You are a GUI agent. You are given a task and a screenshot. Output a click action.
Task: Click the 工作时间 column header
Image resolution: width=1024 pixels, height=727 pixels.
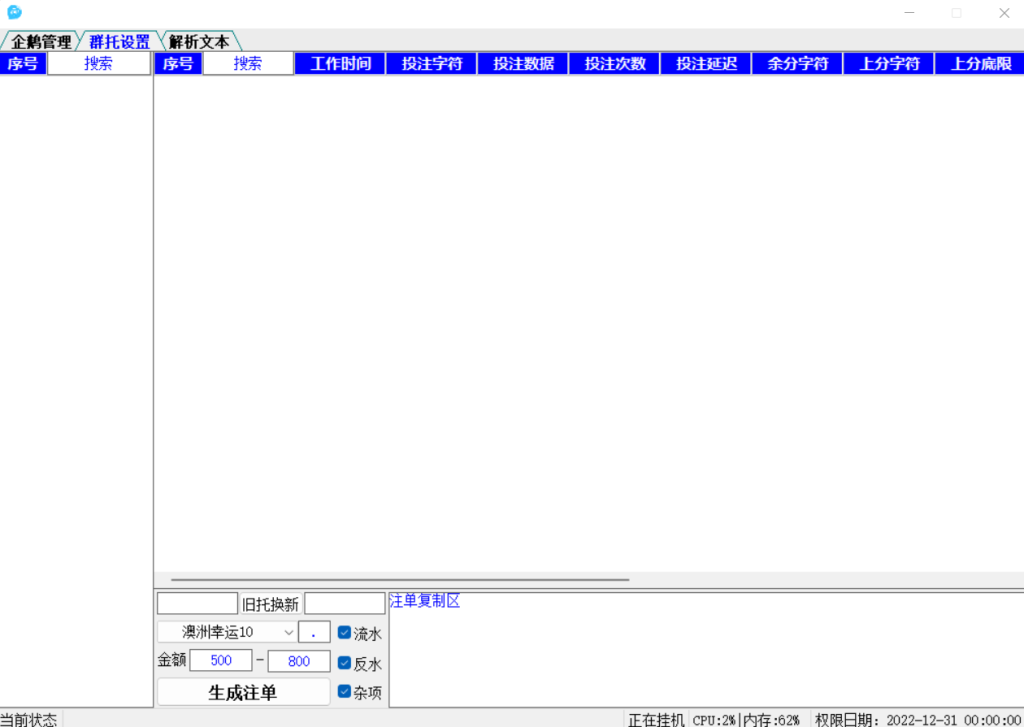tap(340, 64)
